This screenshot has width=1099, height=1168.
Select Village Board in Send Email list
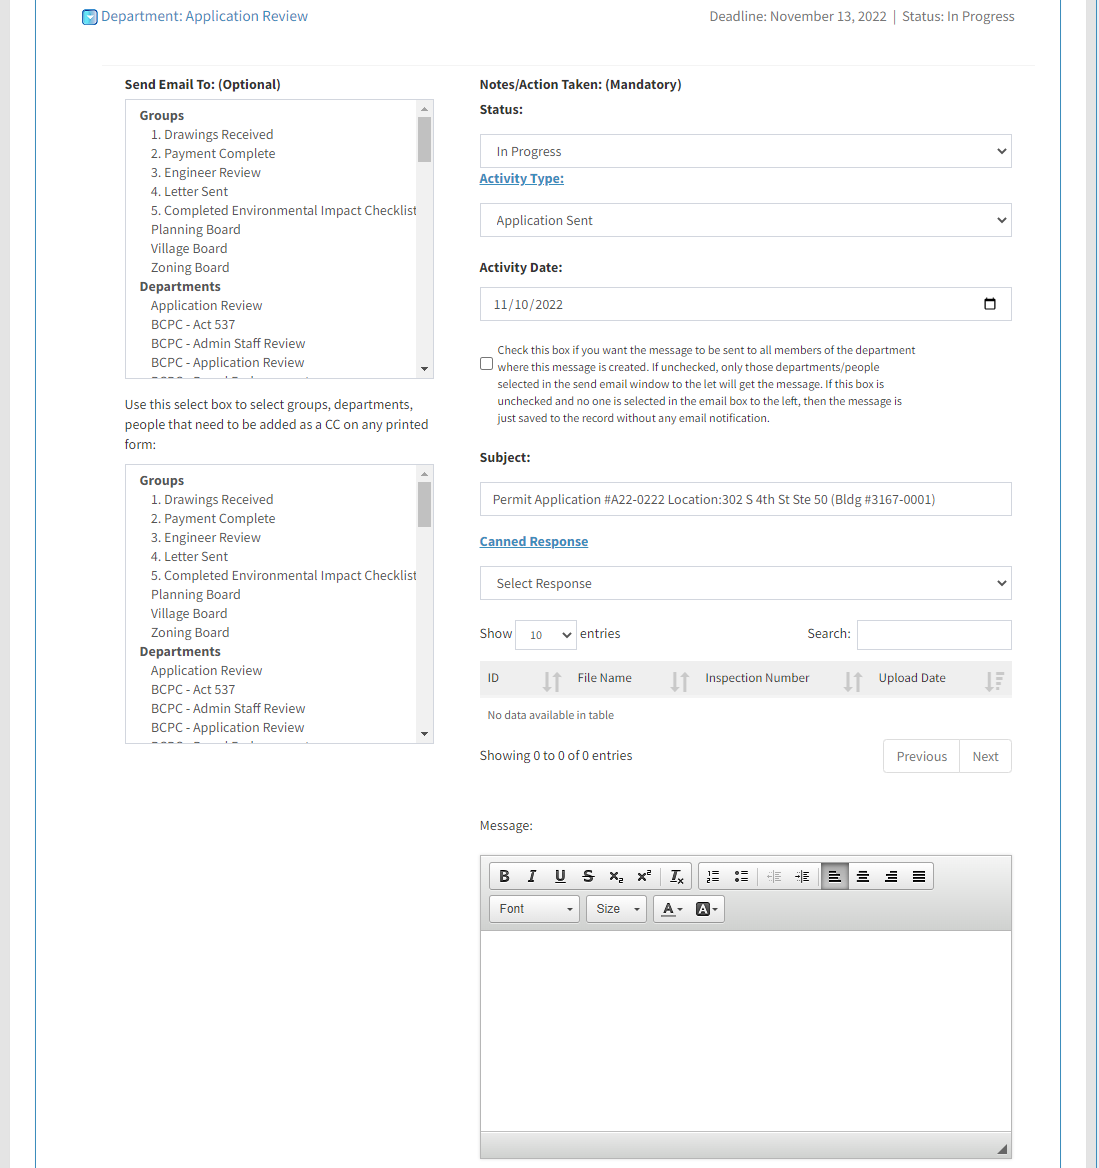(189, 249)
